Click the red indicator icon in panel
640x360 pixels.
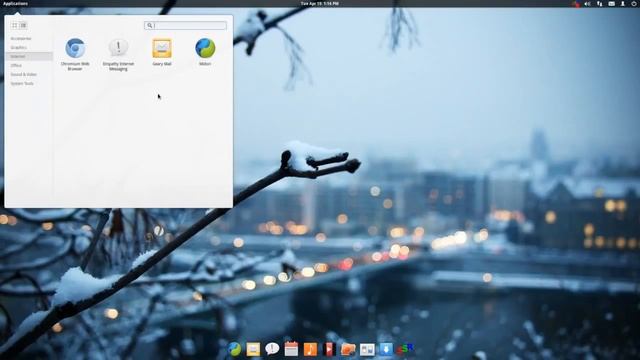pyautogui.click(x=576, y=4)
